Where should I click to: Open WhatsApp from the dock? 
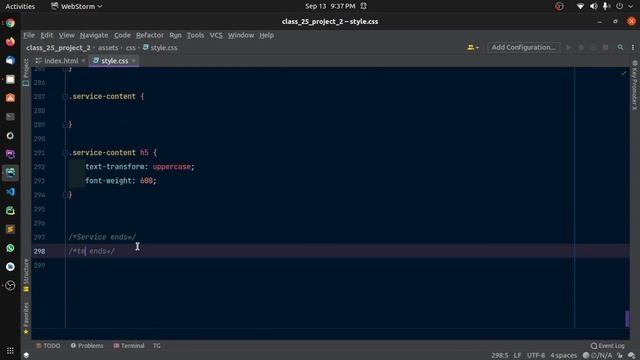tap(10, 248)
